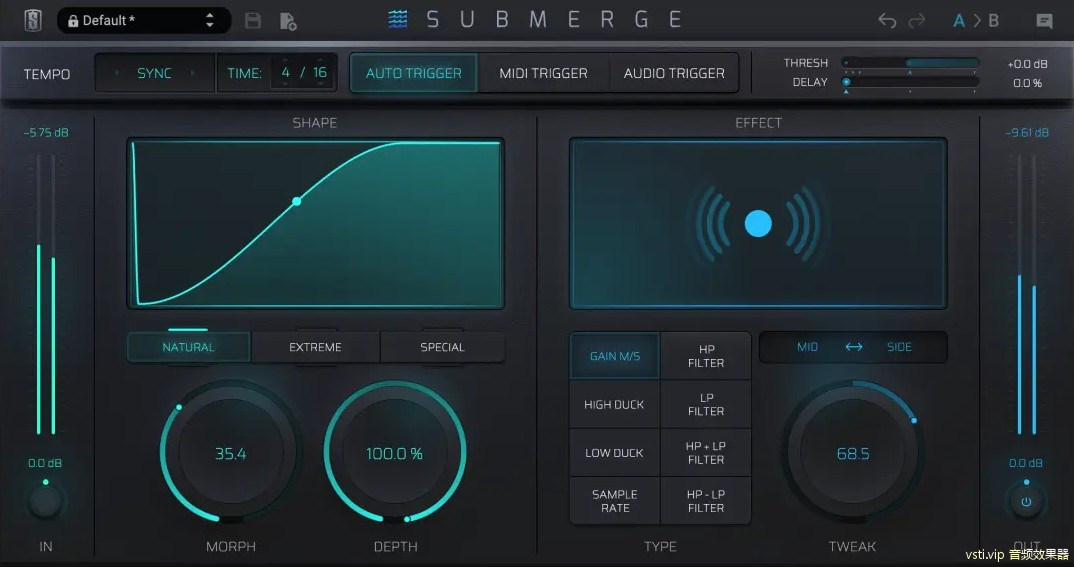Click the MID label
Viewport: 1074px width, 567px height.
pyautogui.click(x=808, y=347)
